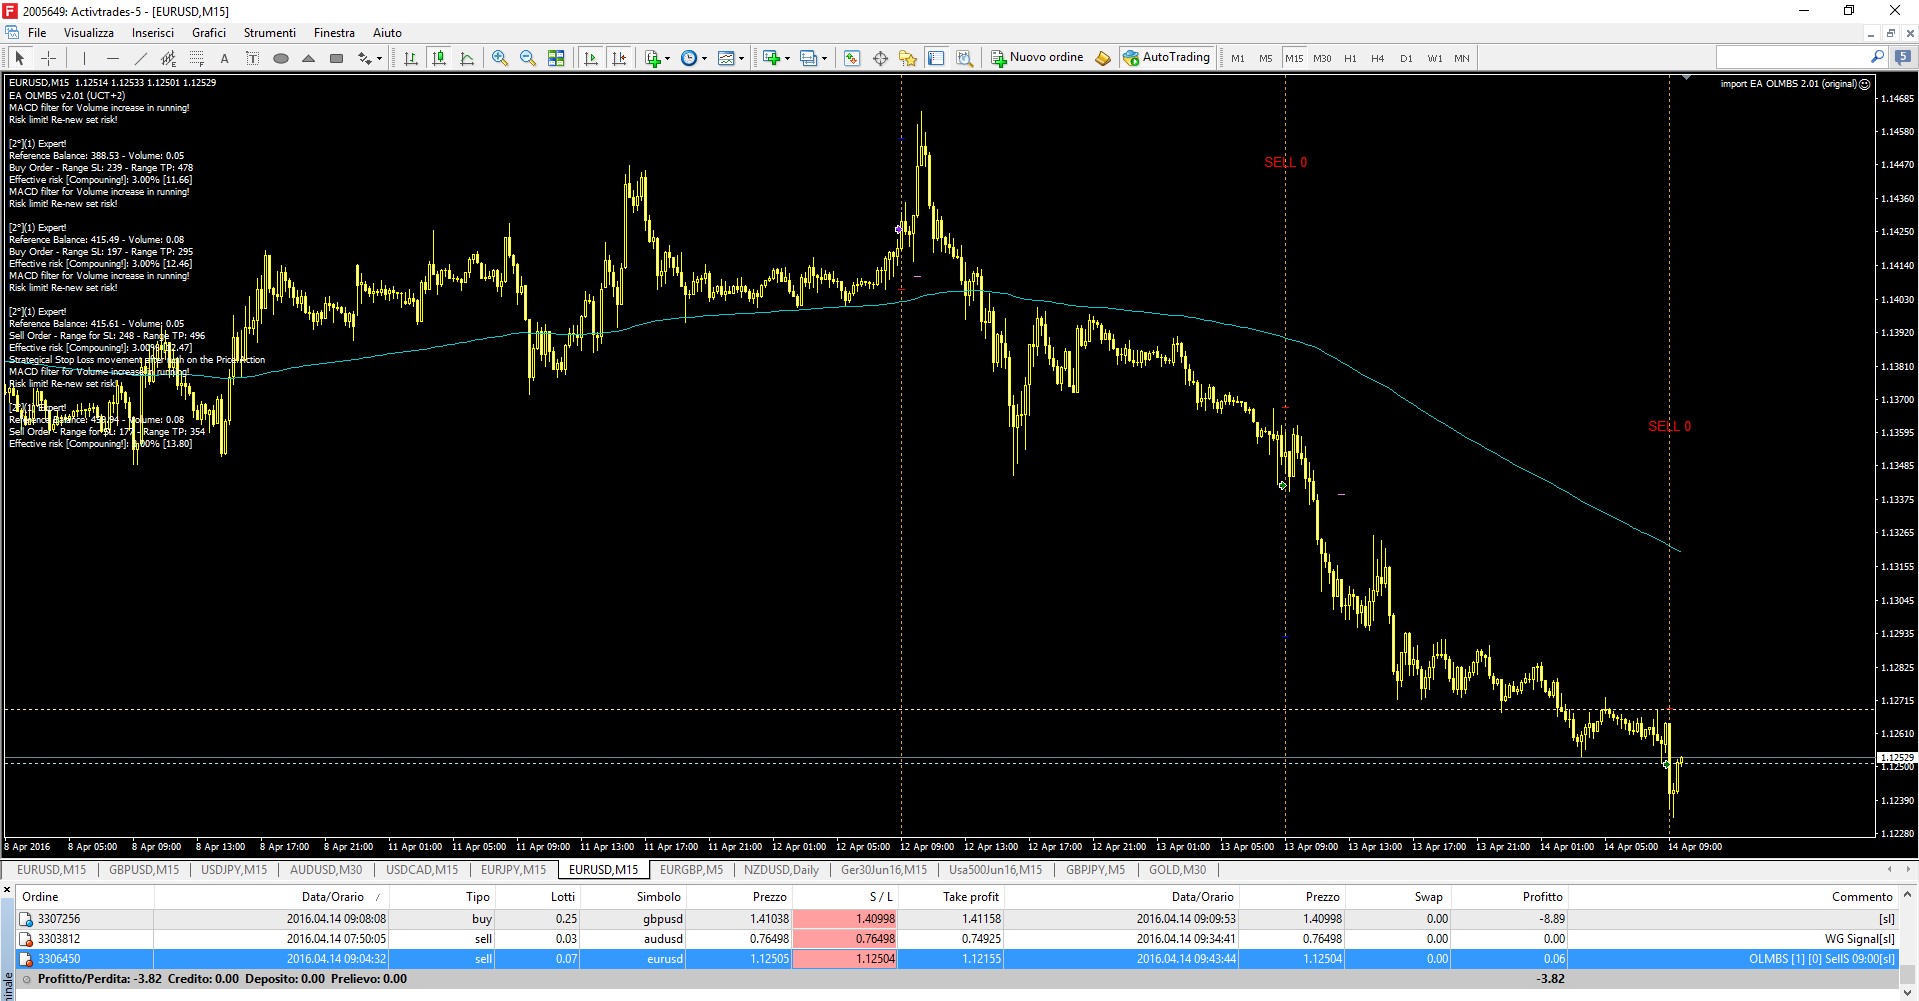The image size is (1919, 1001).
Task: Open the Aiuto menu
Action: [387, 33]
